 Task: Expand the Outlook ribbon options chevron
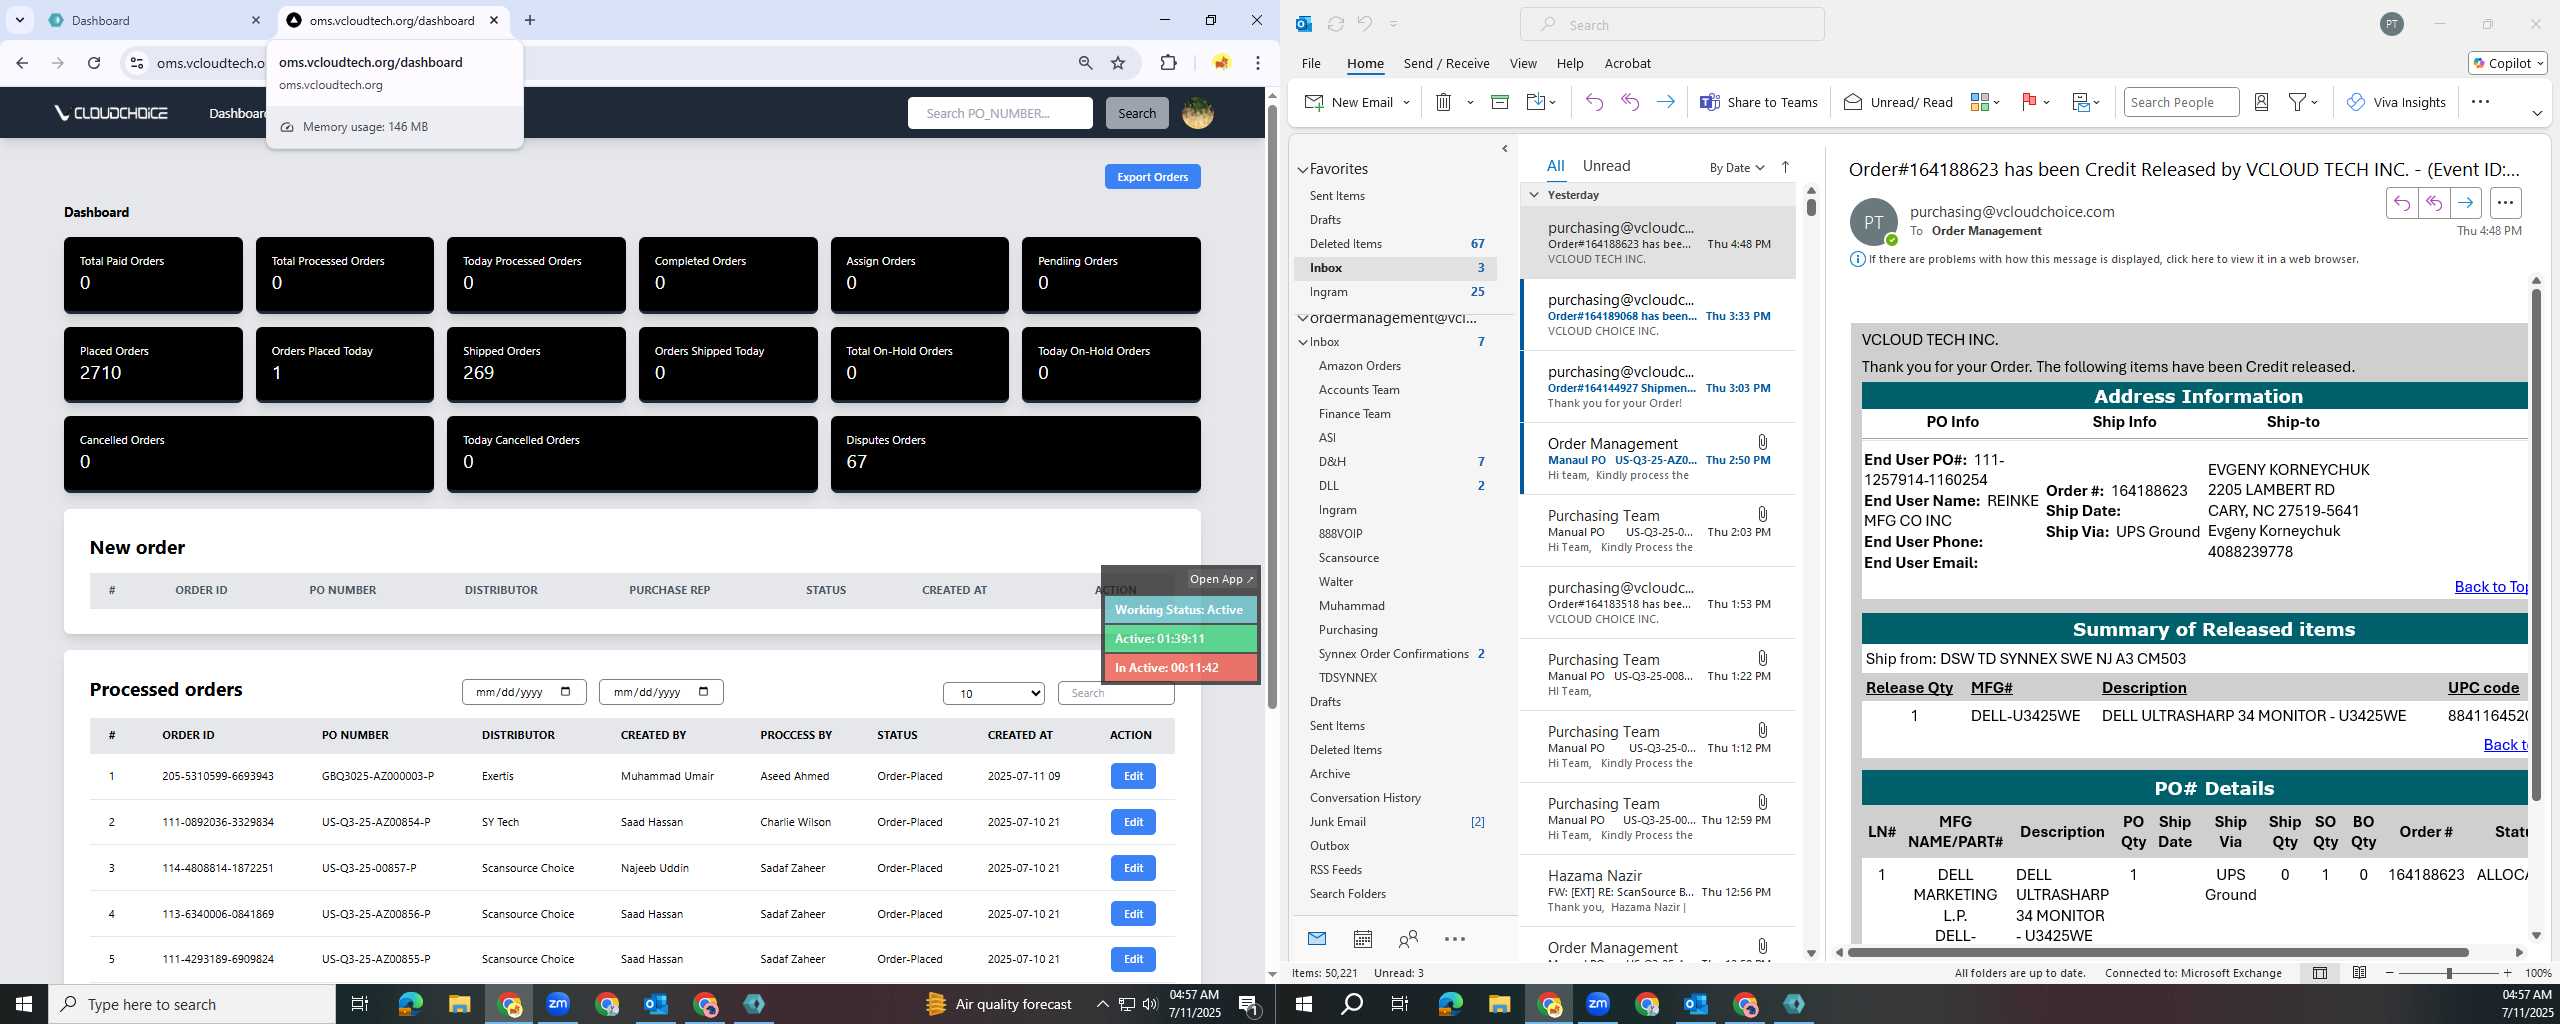point(2537,113)
